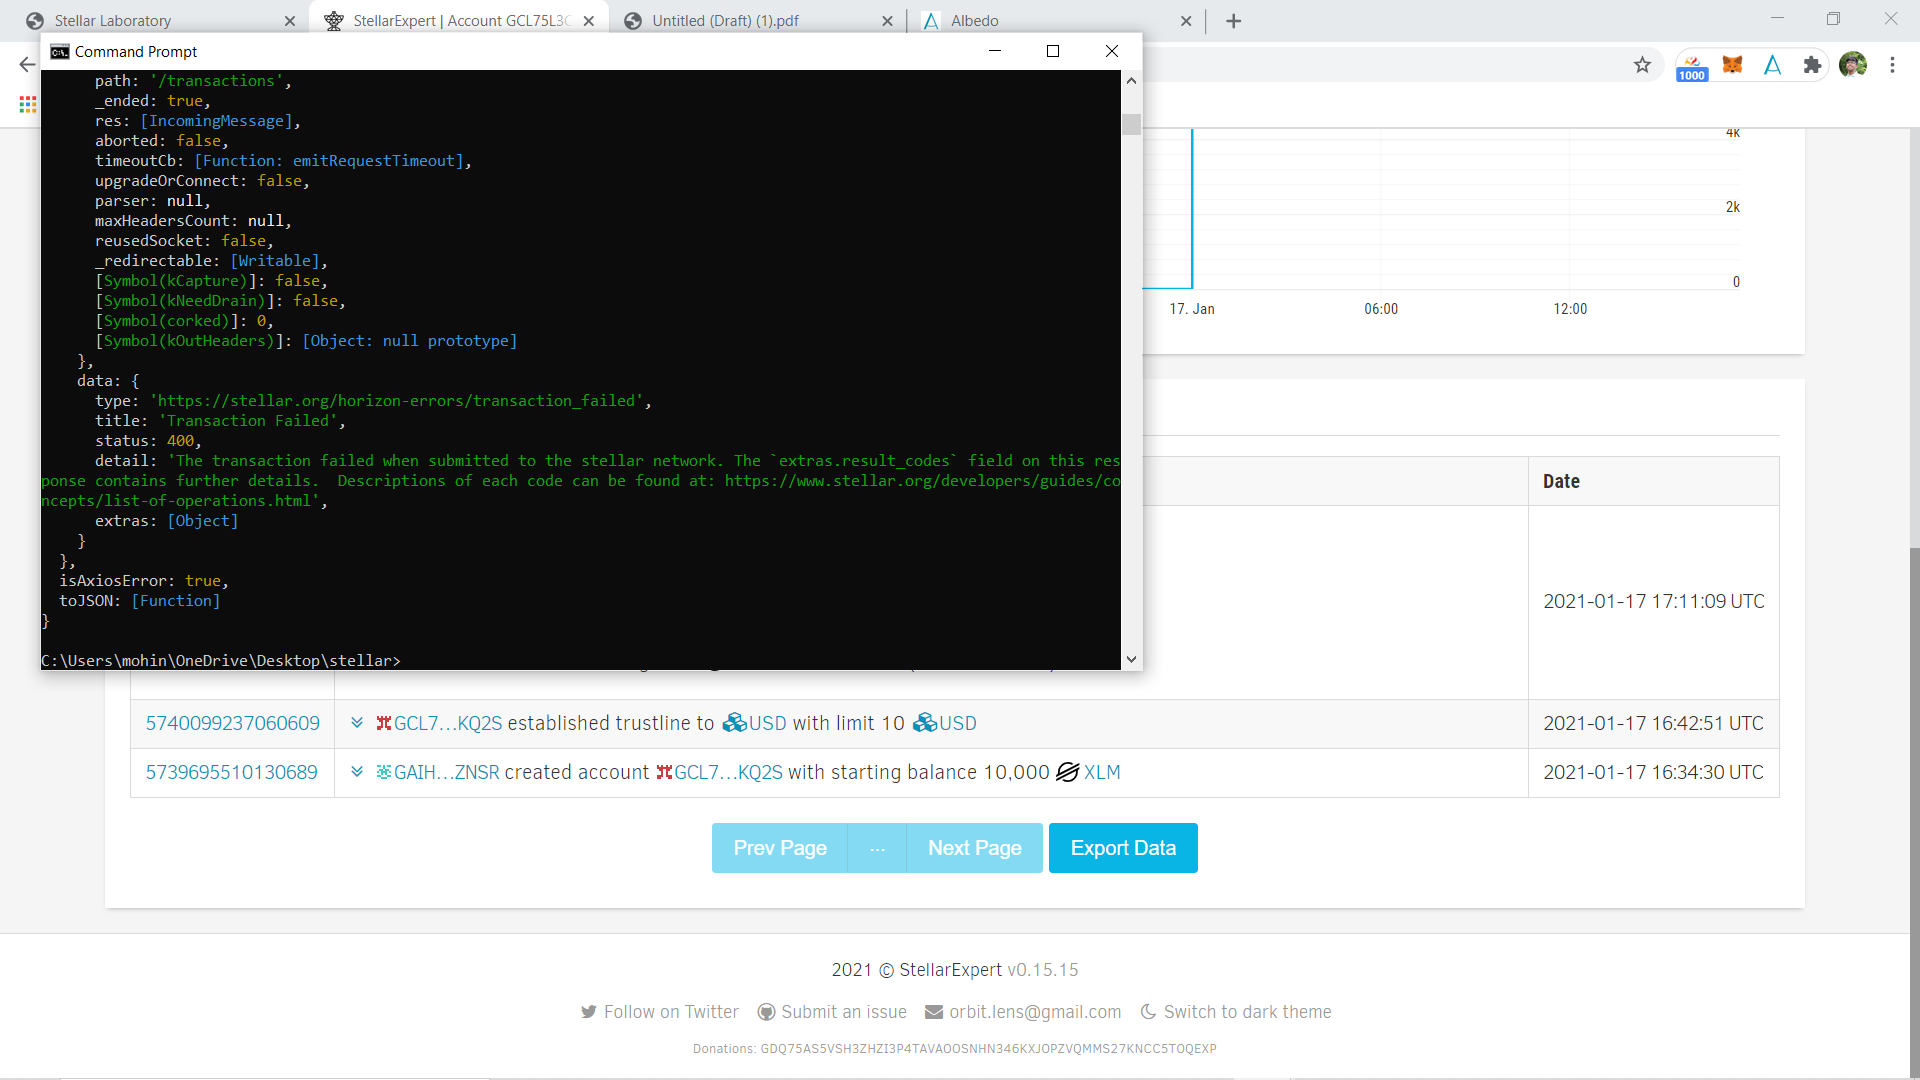Expand details of the created account row
This screenshot has width=1920, height=1080.
click(x=357, y=772)
